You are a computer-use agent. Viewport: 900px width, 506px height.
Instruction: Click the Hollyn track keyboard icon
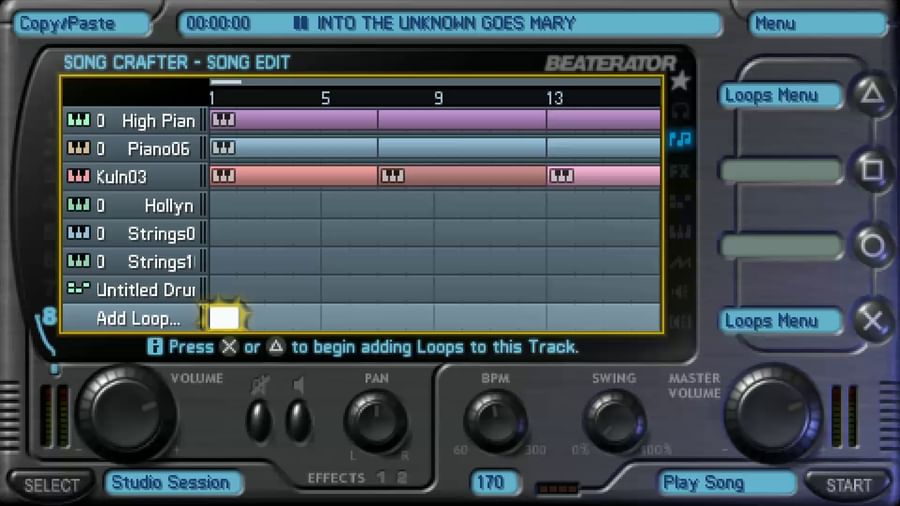pyautogui.click(x=78, y=204)
